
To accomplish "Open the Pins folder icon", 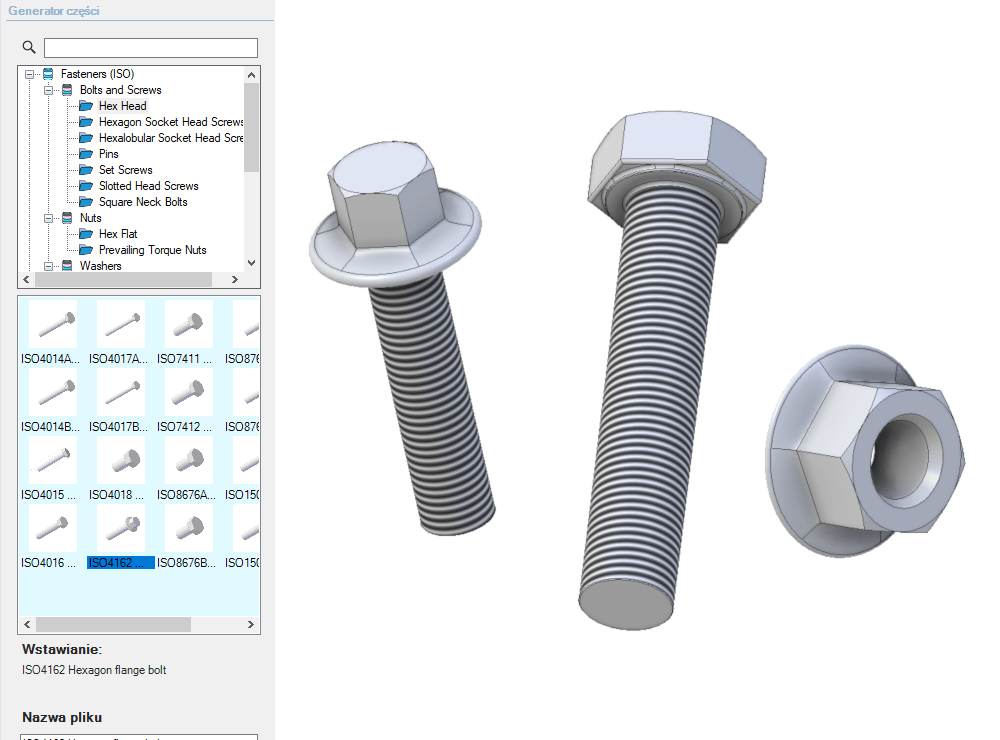I will tap(86, 154).
